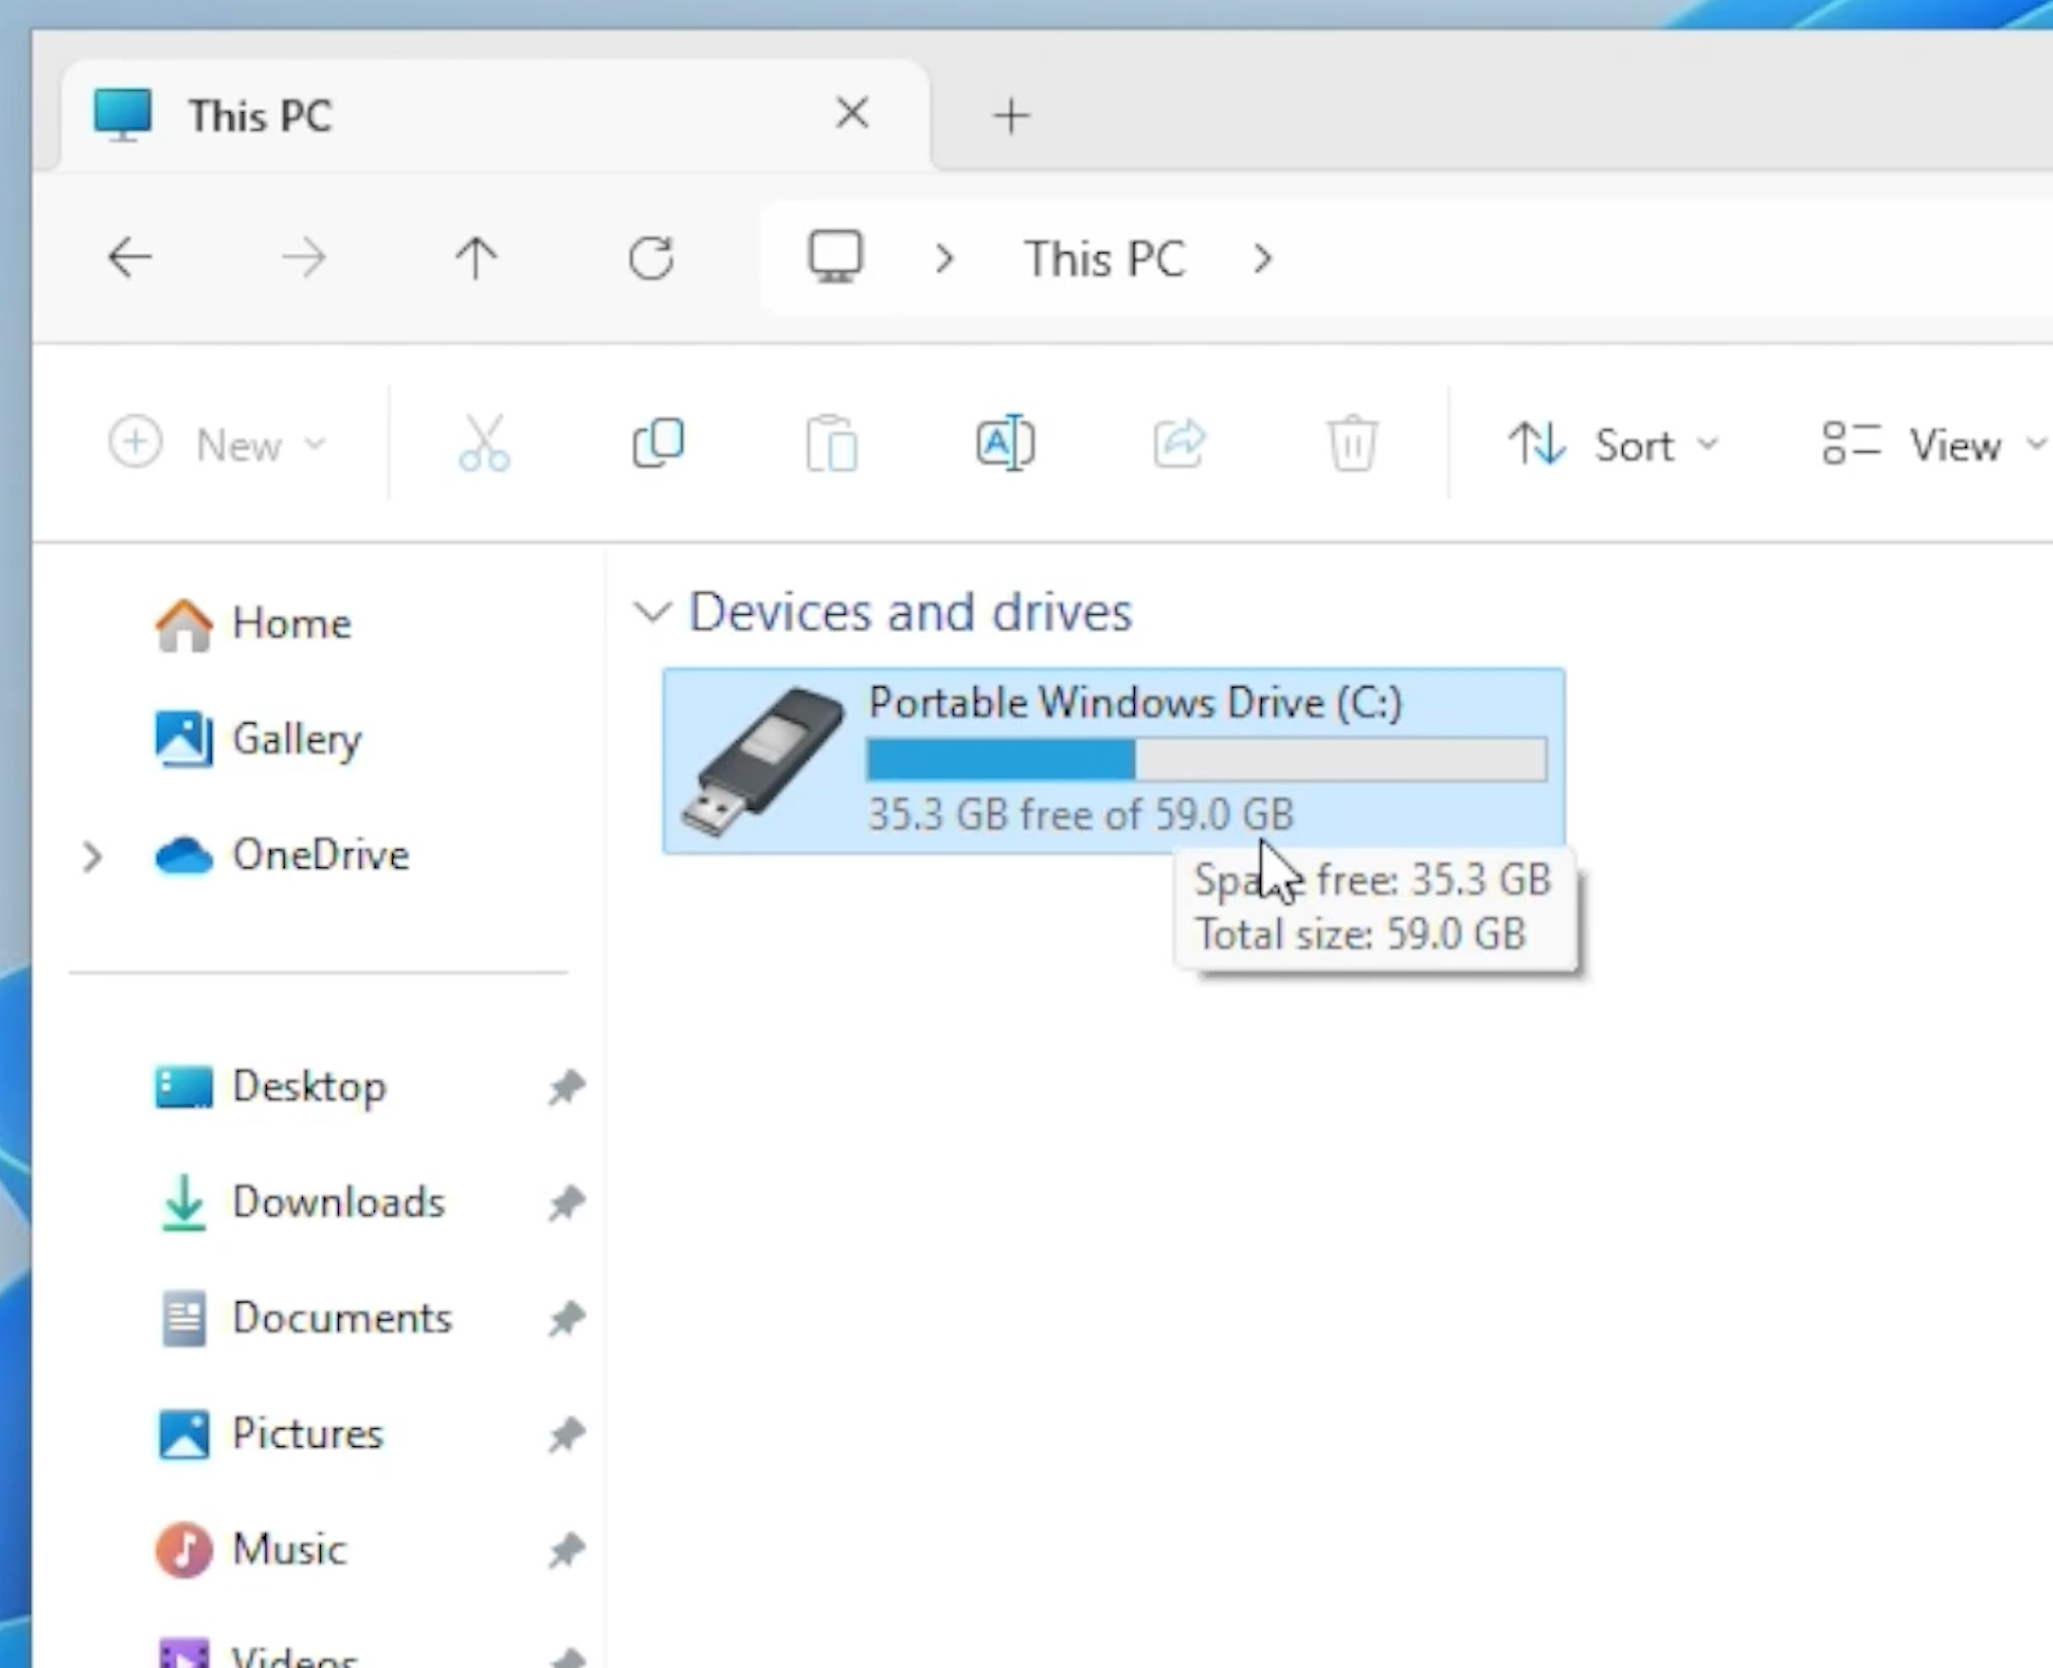The width and height of the screenshot is (2053, 1668).
Task: Click chevron after This PC in breadcrumb
Action: [x=1263, y=259]
